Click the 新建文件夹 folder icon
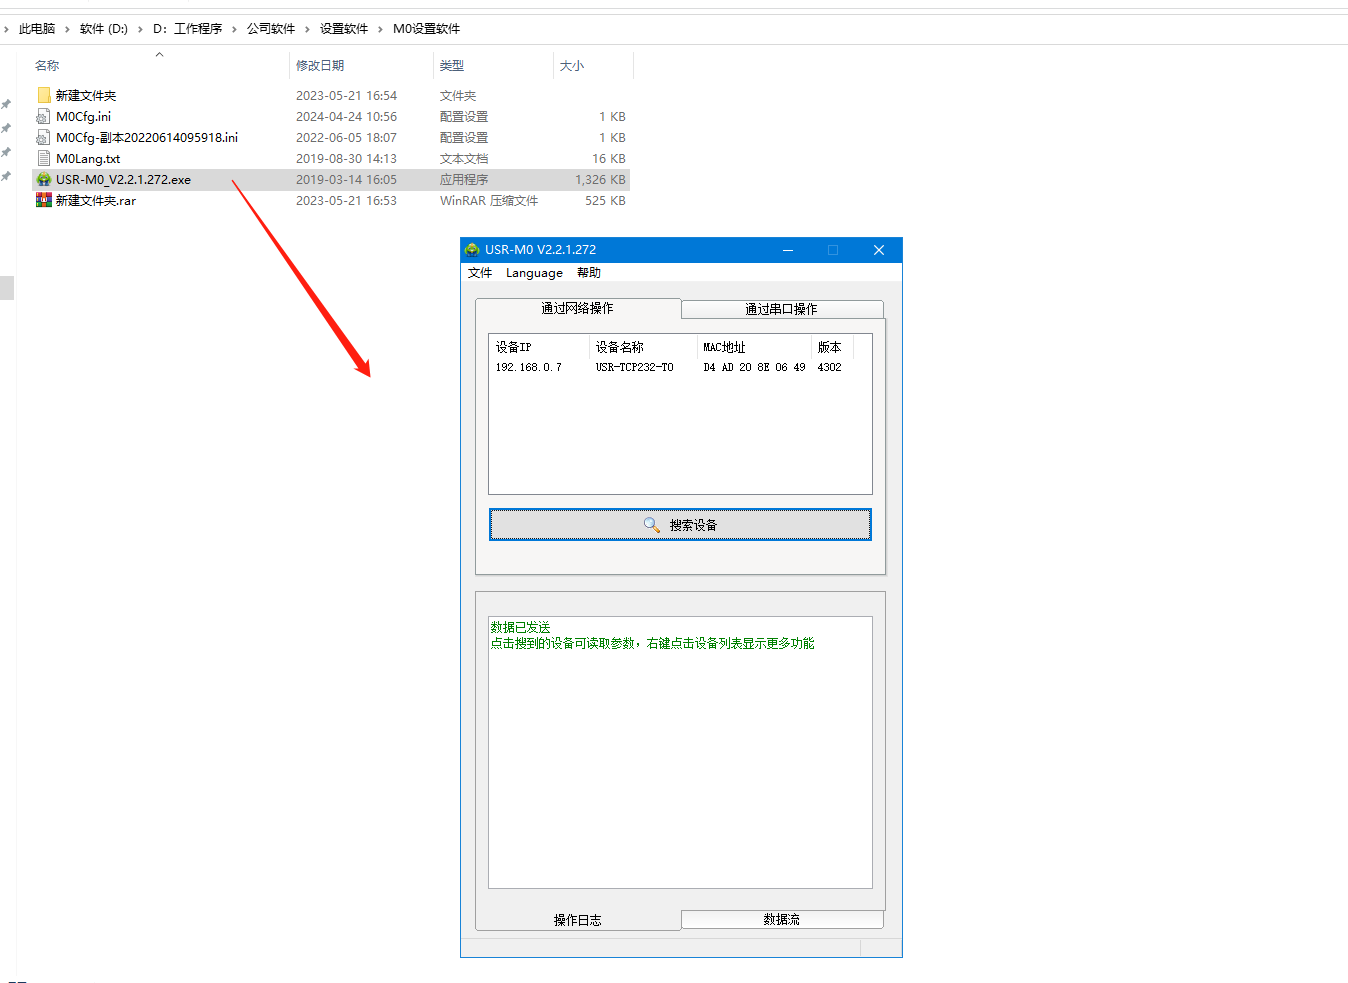This screenshot has height=983, width=1348. (x=44, y=96)
